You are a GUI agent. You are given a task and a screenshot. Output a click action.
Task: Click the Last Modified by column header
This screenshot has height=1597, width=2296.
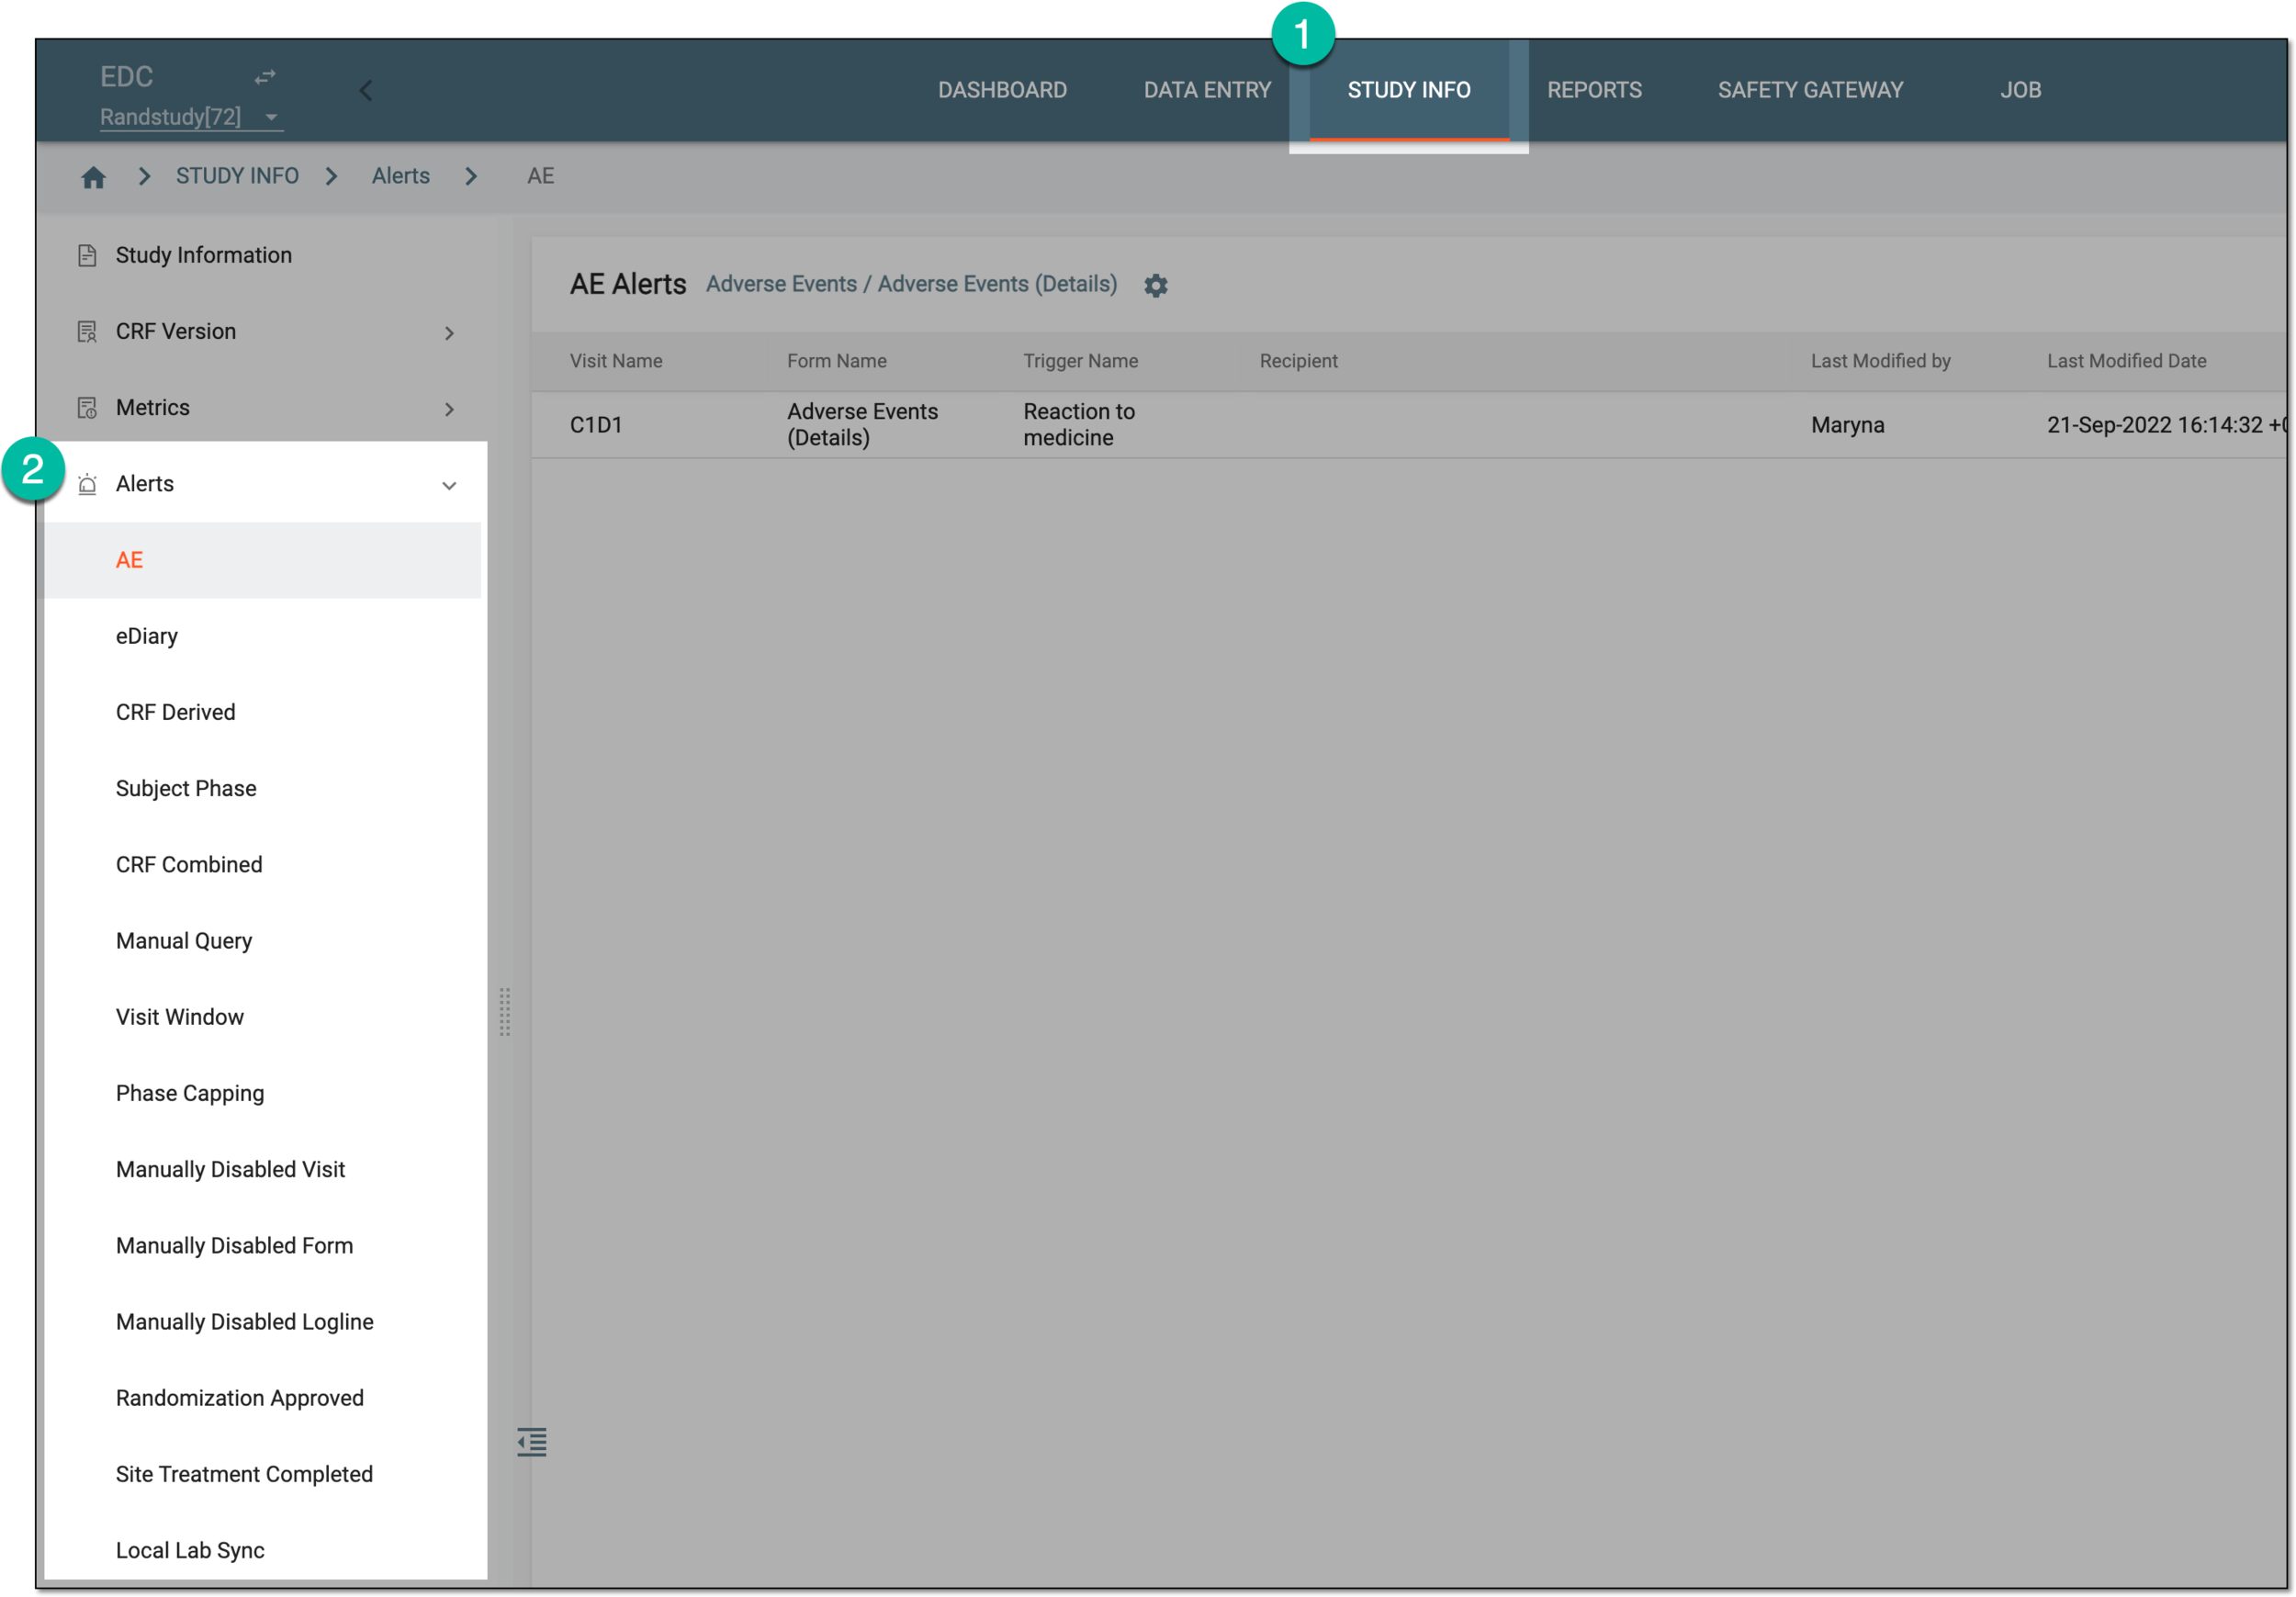pyautogui.click(x=1880, y=361)
